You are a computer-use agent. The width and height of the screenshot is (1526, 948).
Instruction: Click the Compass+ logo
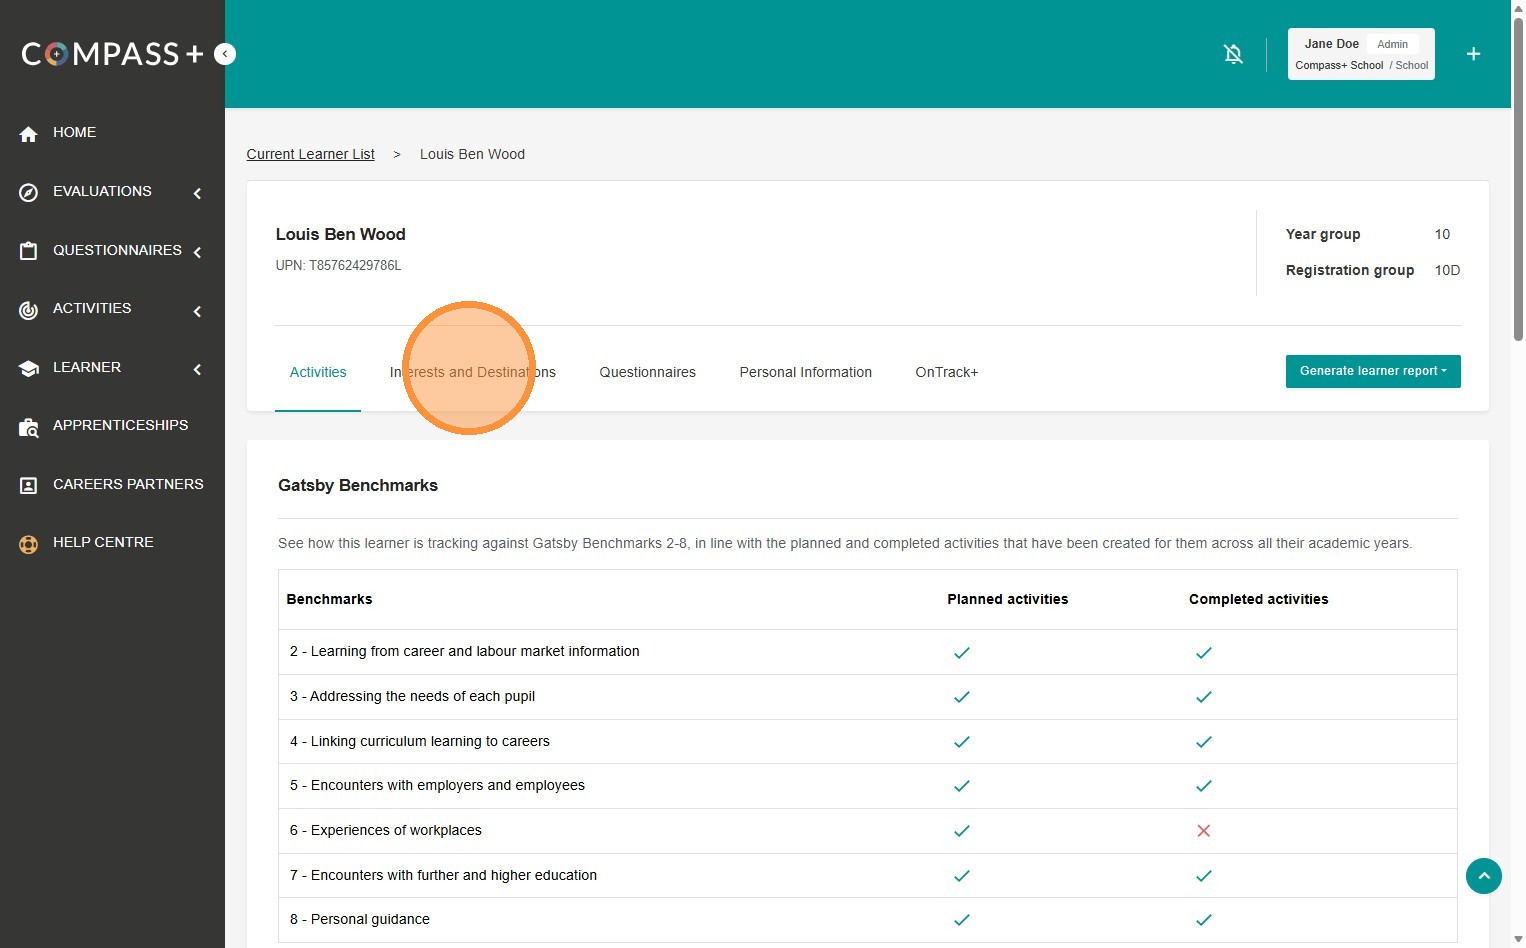pos(112,54)
